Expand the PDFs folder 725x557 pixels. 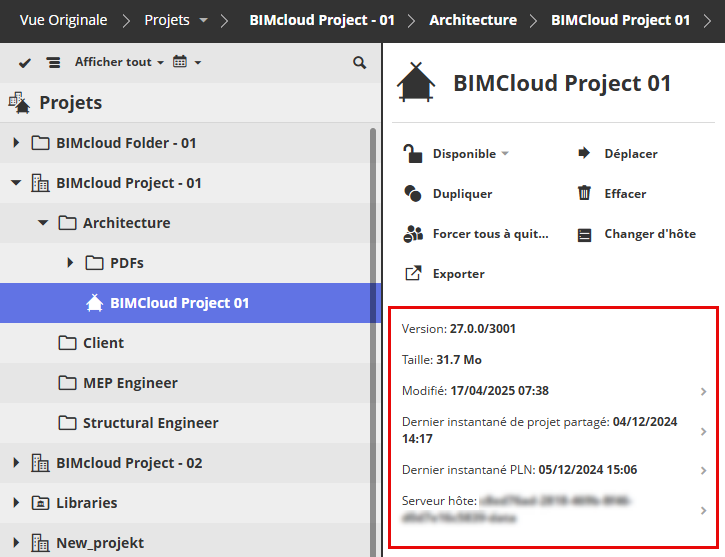point(70,263)
